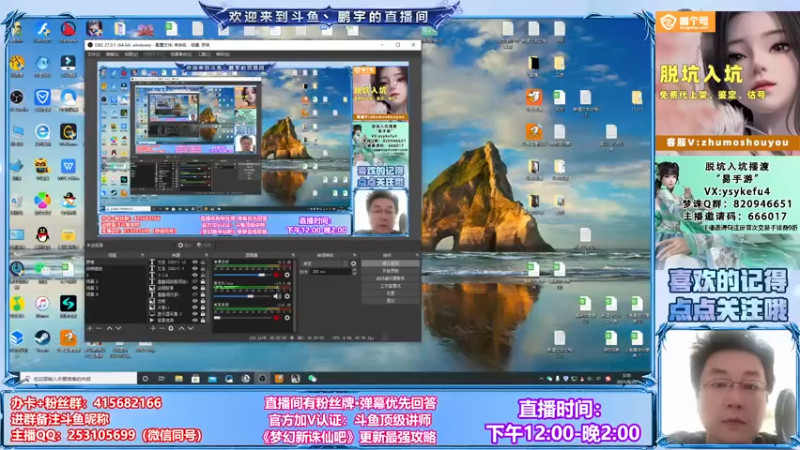The image size is (800, 450).
Task: Move selected source up with chevron
Action: 182,329
